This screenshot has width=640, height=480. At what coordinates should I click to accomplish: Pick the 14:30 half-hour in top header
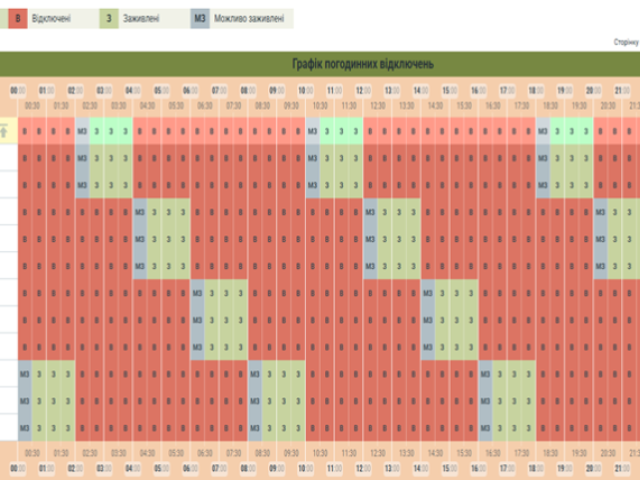coord(436,105)
